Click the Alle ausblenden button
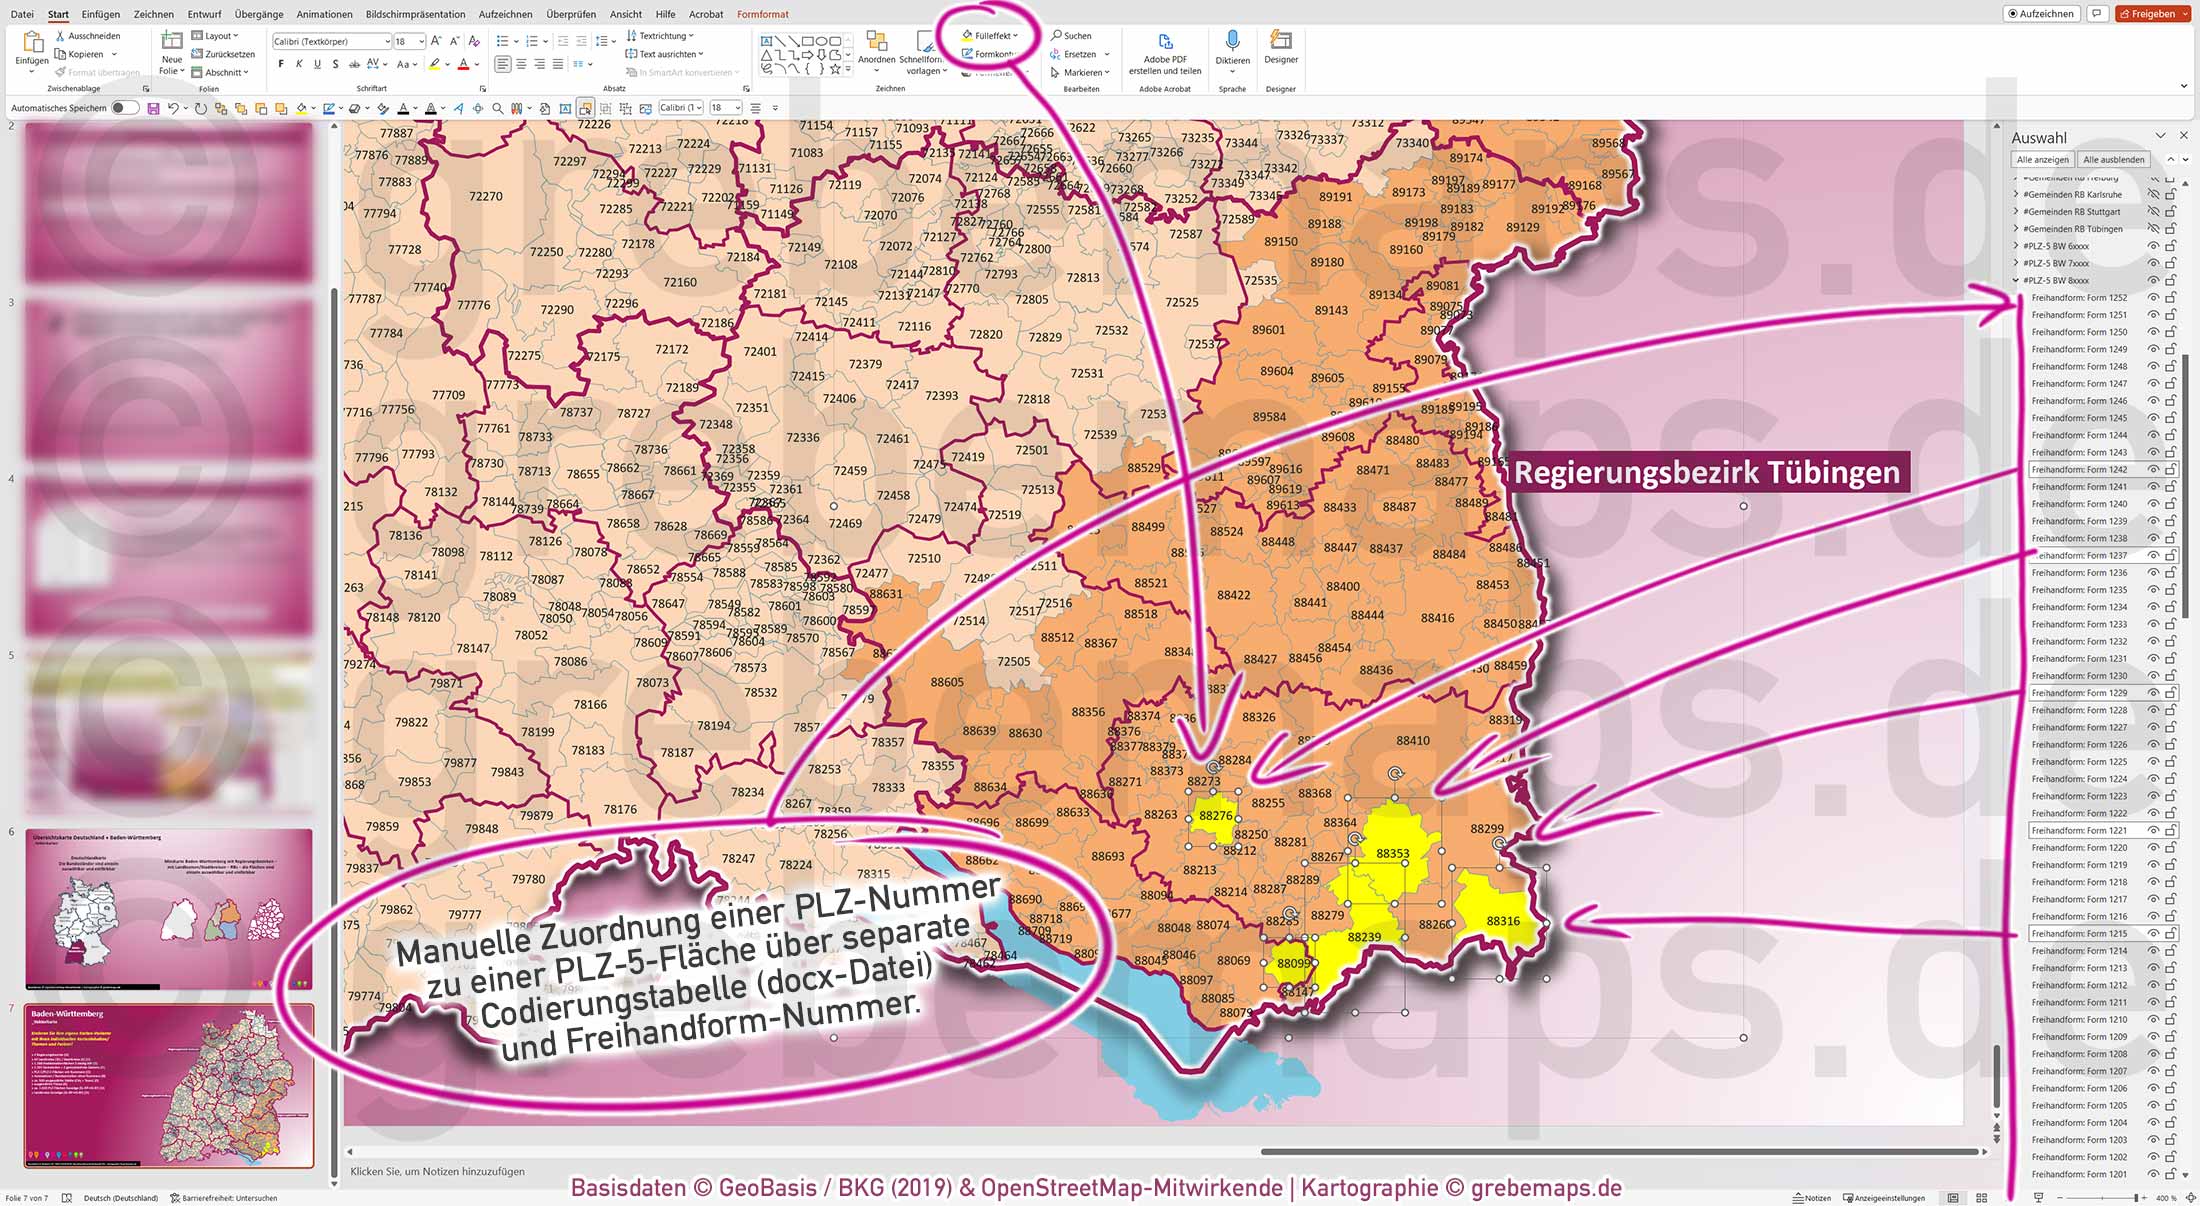This screenshot has width=2200, height=1206. [x=2113, y=160]
